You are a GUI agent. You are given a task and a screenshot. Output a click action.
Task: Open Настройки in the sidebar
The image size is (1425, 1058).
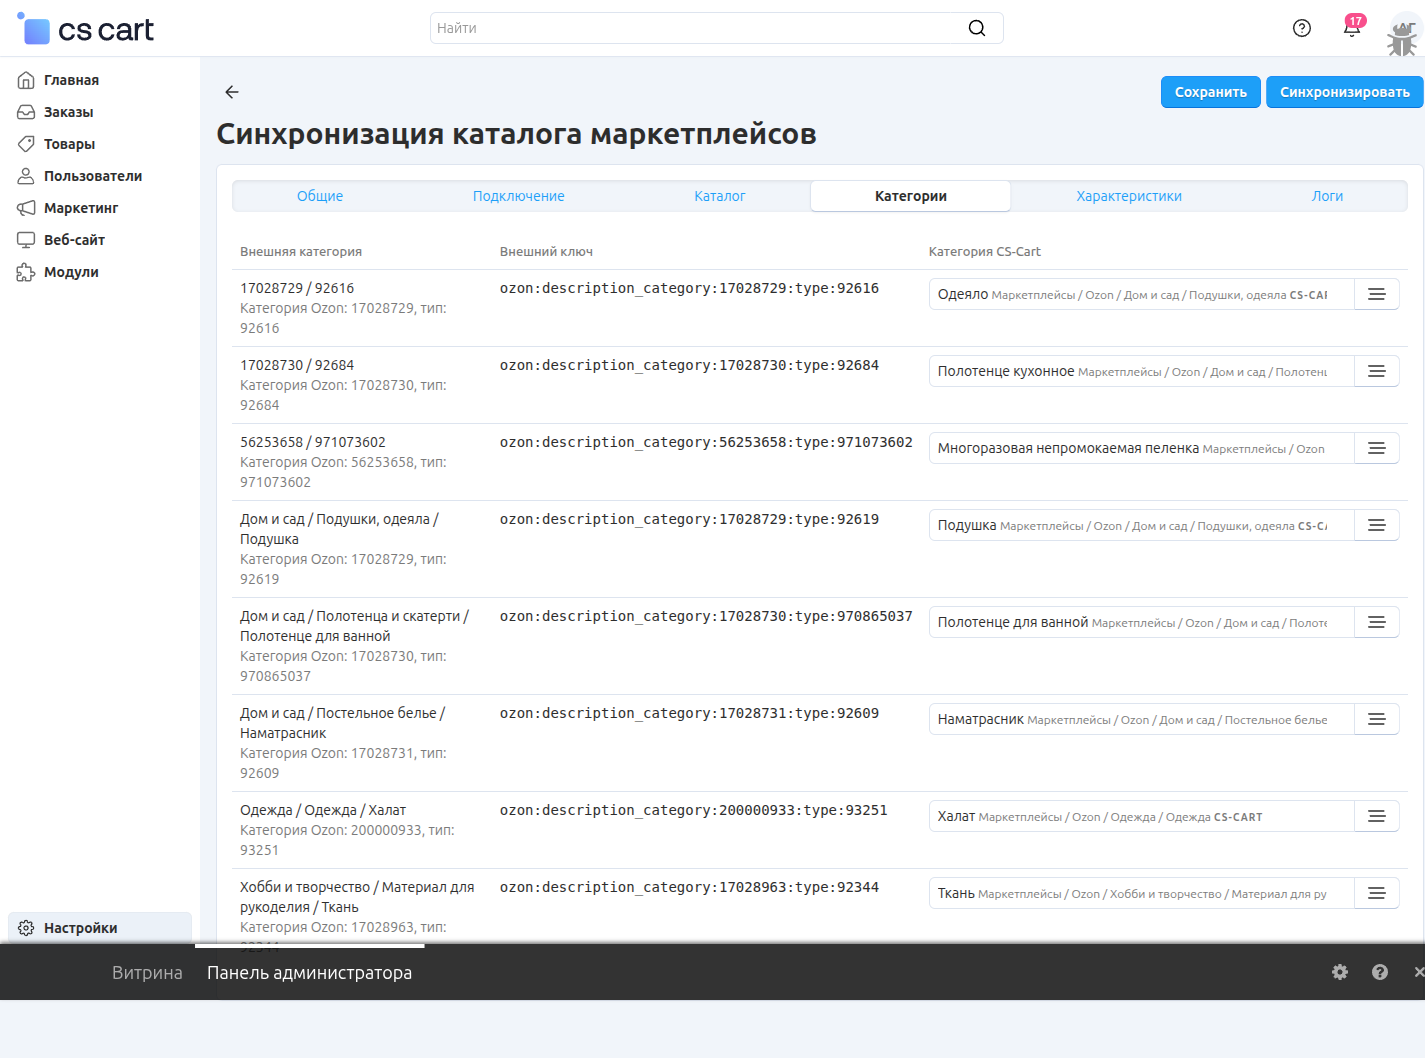click(x=100, y=928)
